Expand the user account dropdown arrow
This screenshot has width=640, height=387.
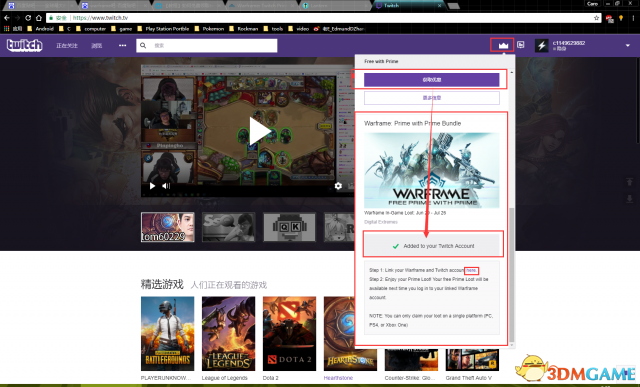628,45
